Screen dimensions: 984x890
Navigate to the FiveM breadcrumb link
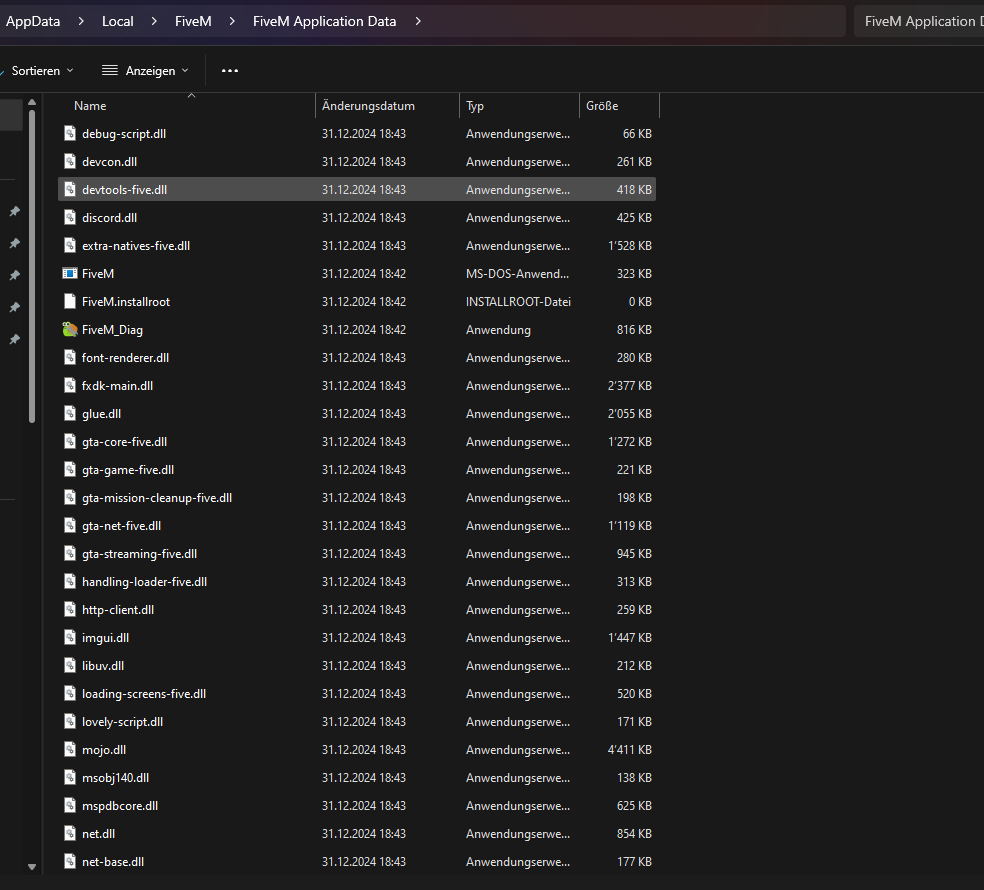pos(192,20)
